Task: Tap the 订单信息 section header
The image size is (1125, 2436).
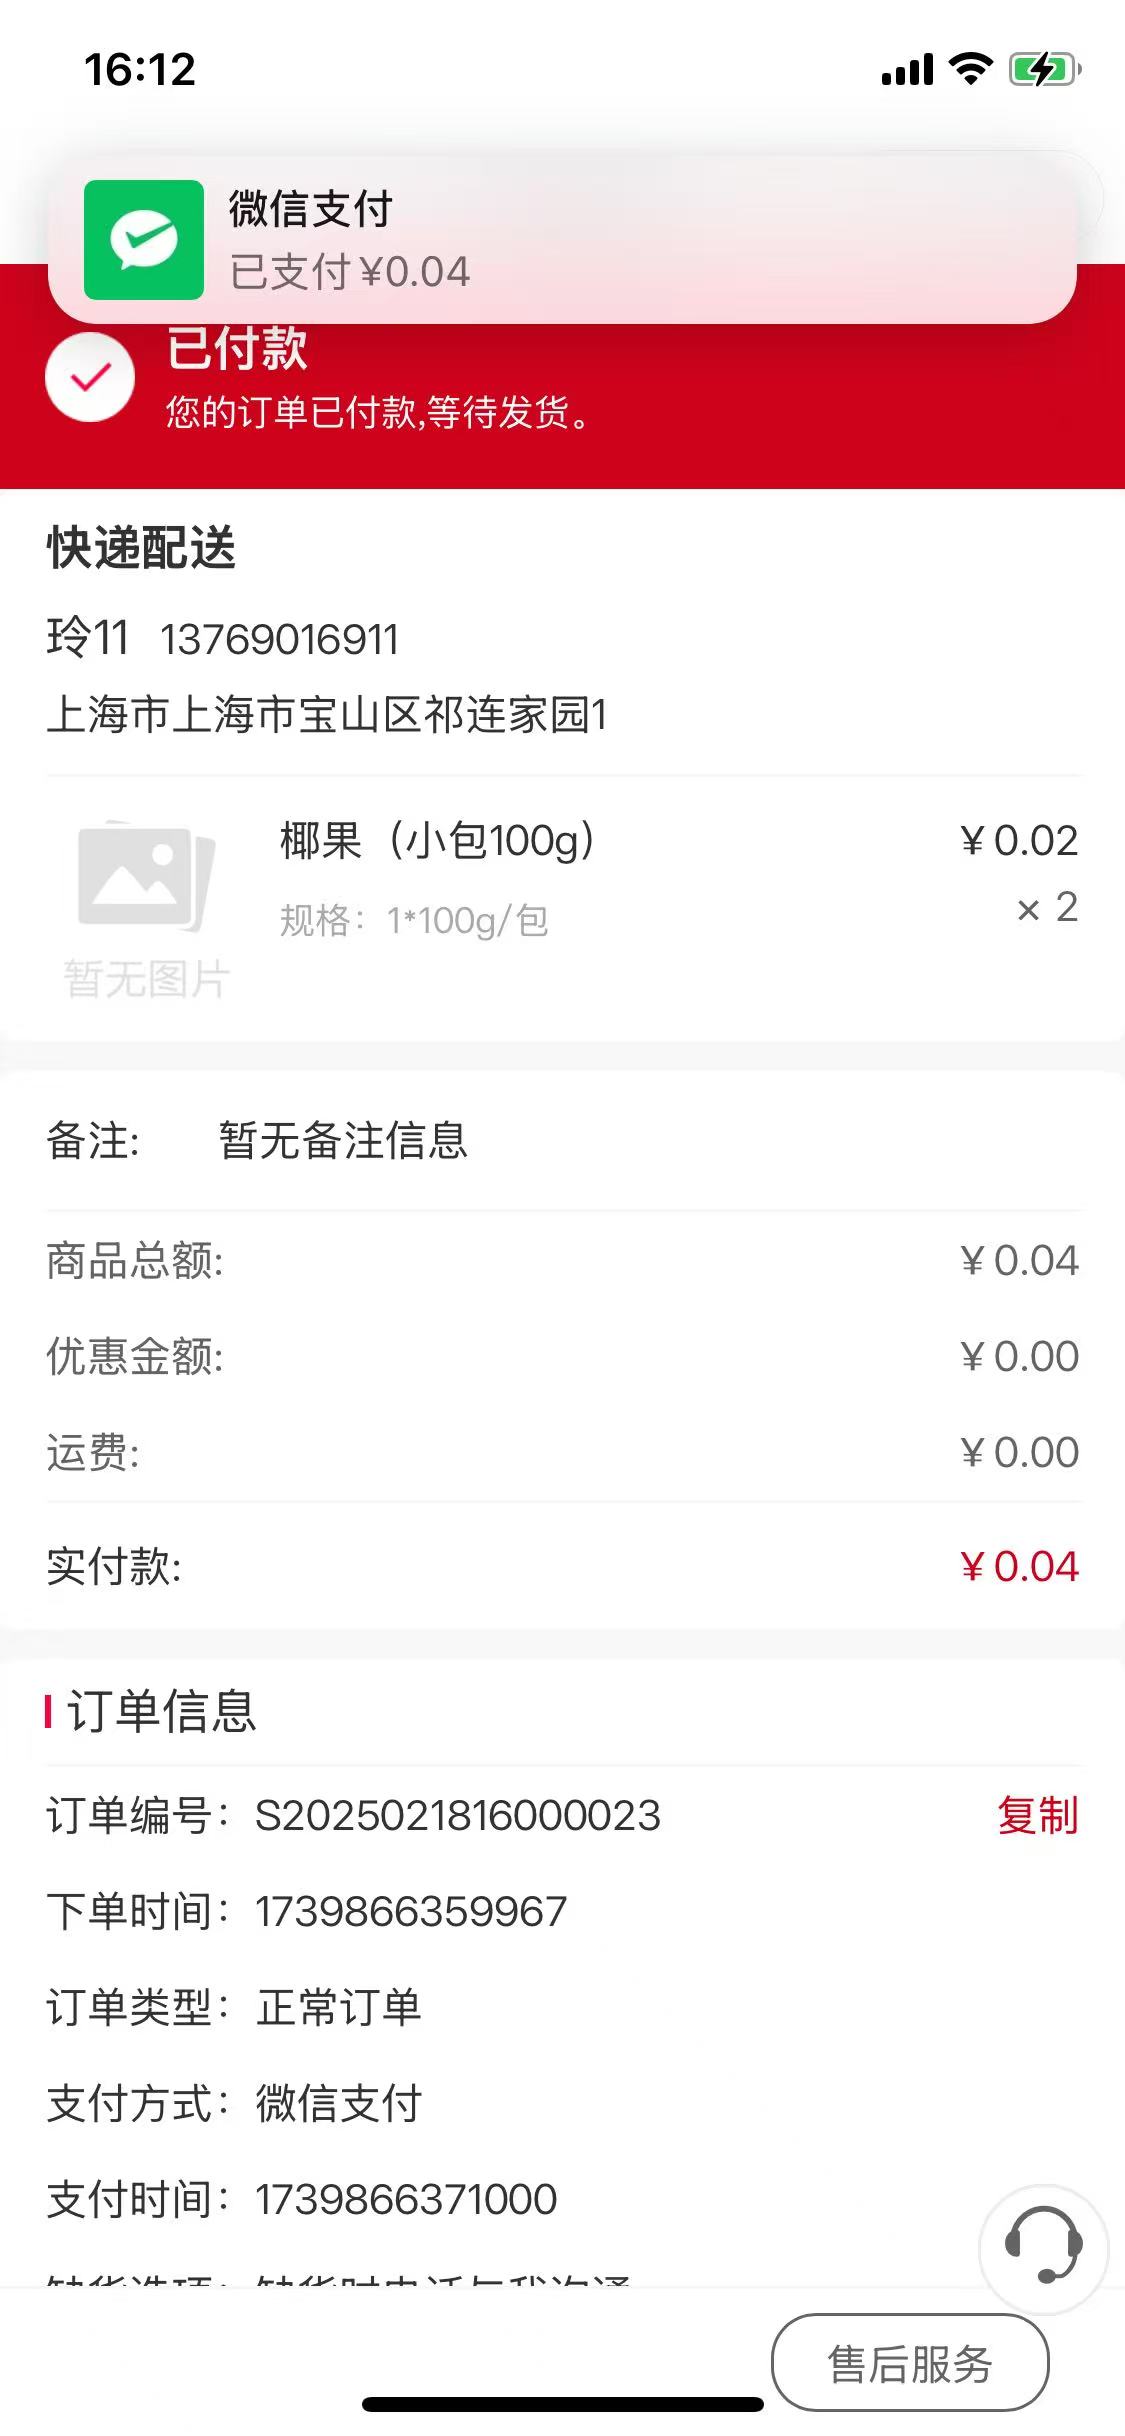Action: [x=160, y=1711]
